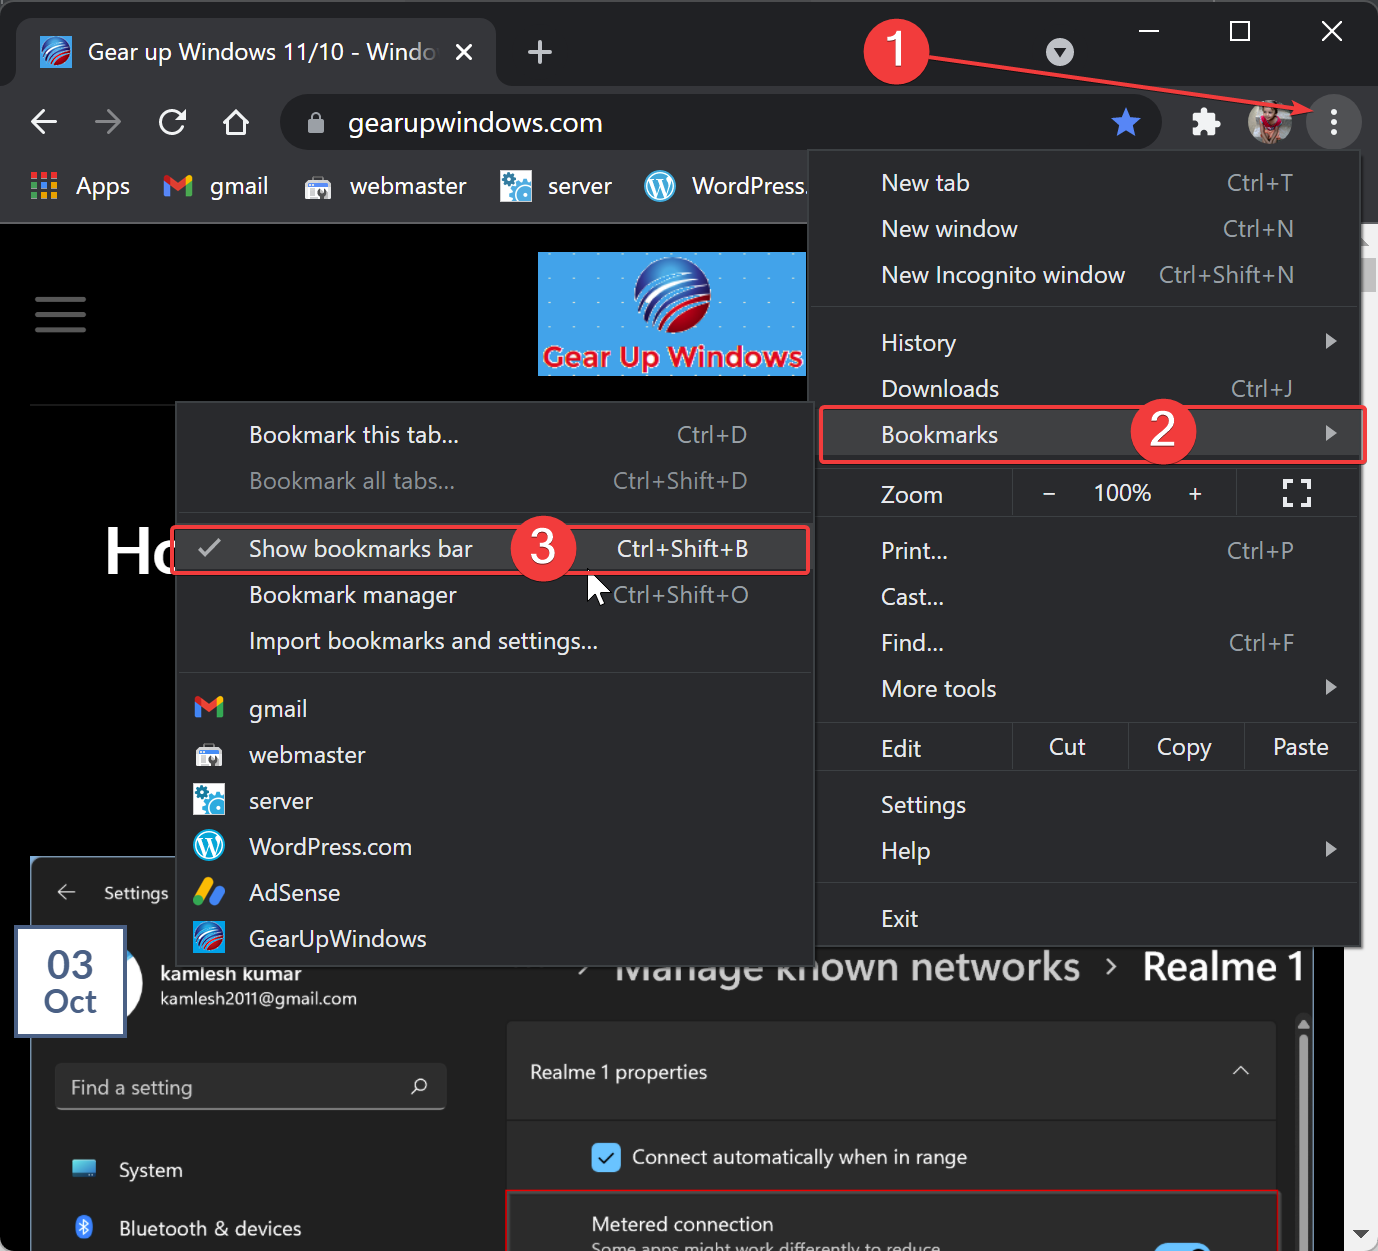Open server bookmark in bookmarks bar
Image resolution: width=1378 pixels, height=1251 pixels.
click(556, 186)
